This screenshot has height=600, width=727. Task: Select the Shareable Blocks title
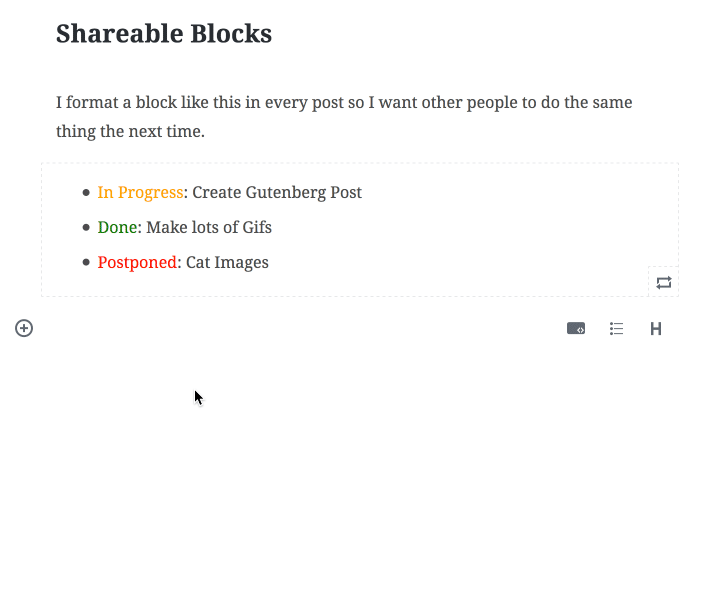(164, 33)
